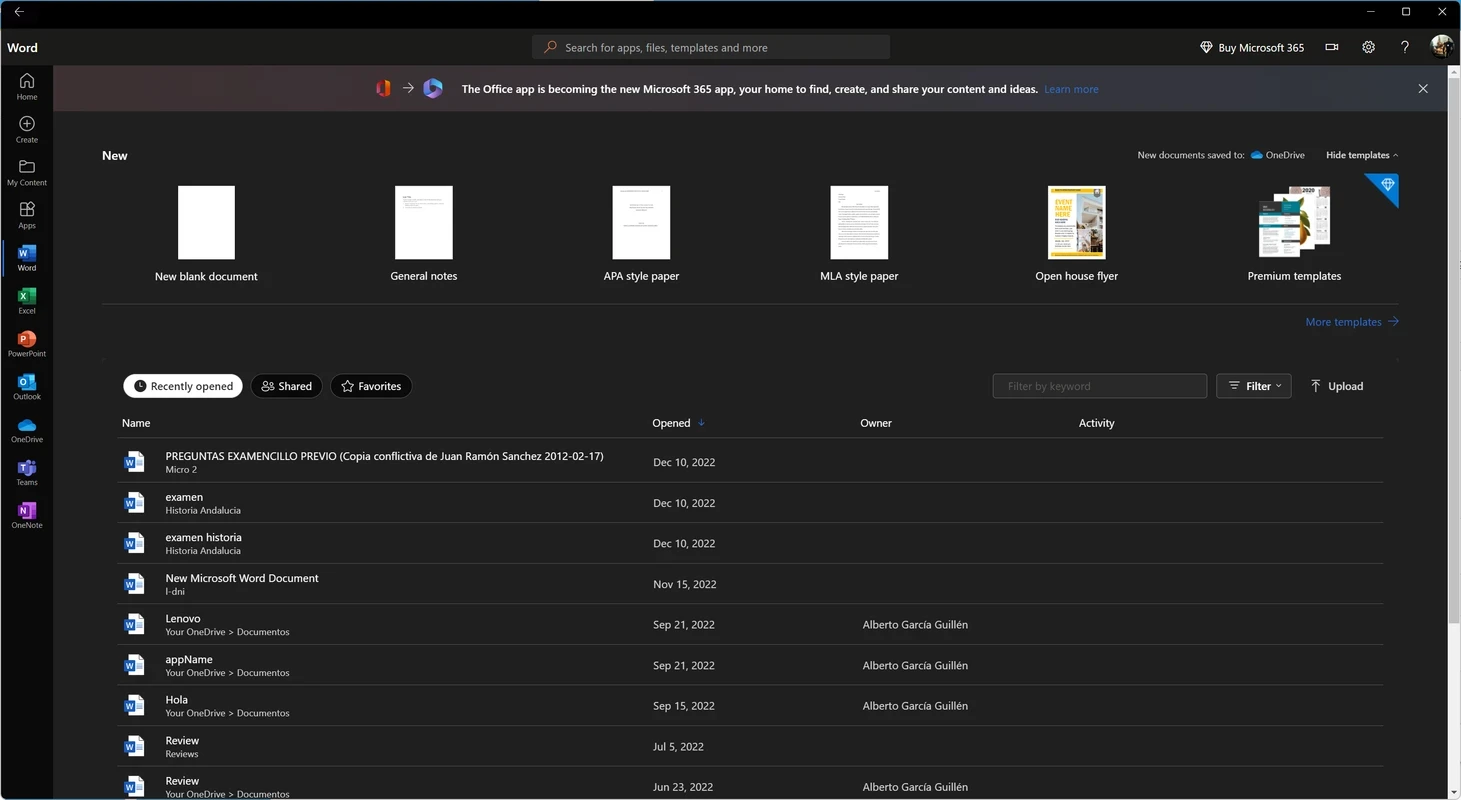Open PowerPoint from the left sidebar

pos(27,344)
